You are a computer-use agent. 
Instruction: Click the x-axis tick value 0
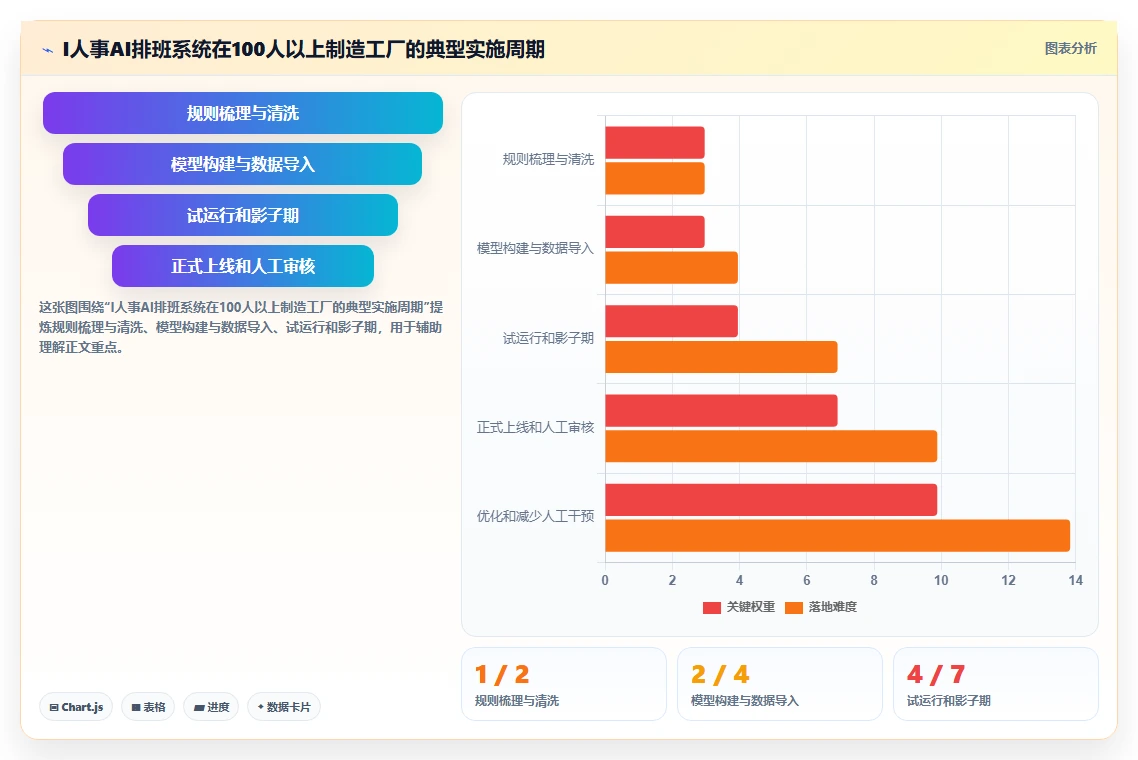(605, 580)
